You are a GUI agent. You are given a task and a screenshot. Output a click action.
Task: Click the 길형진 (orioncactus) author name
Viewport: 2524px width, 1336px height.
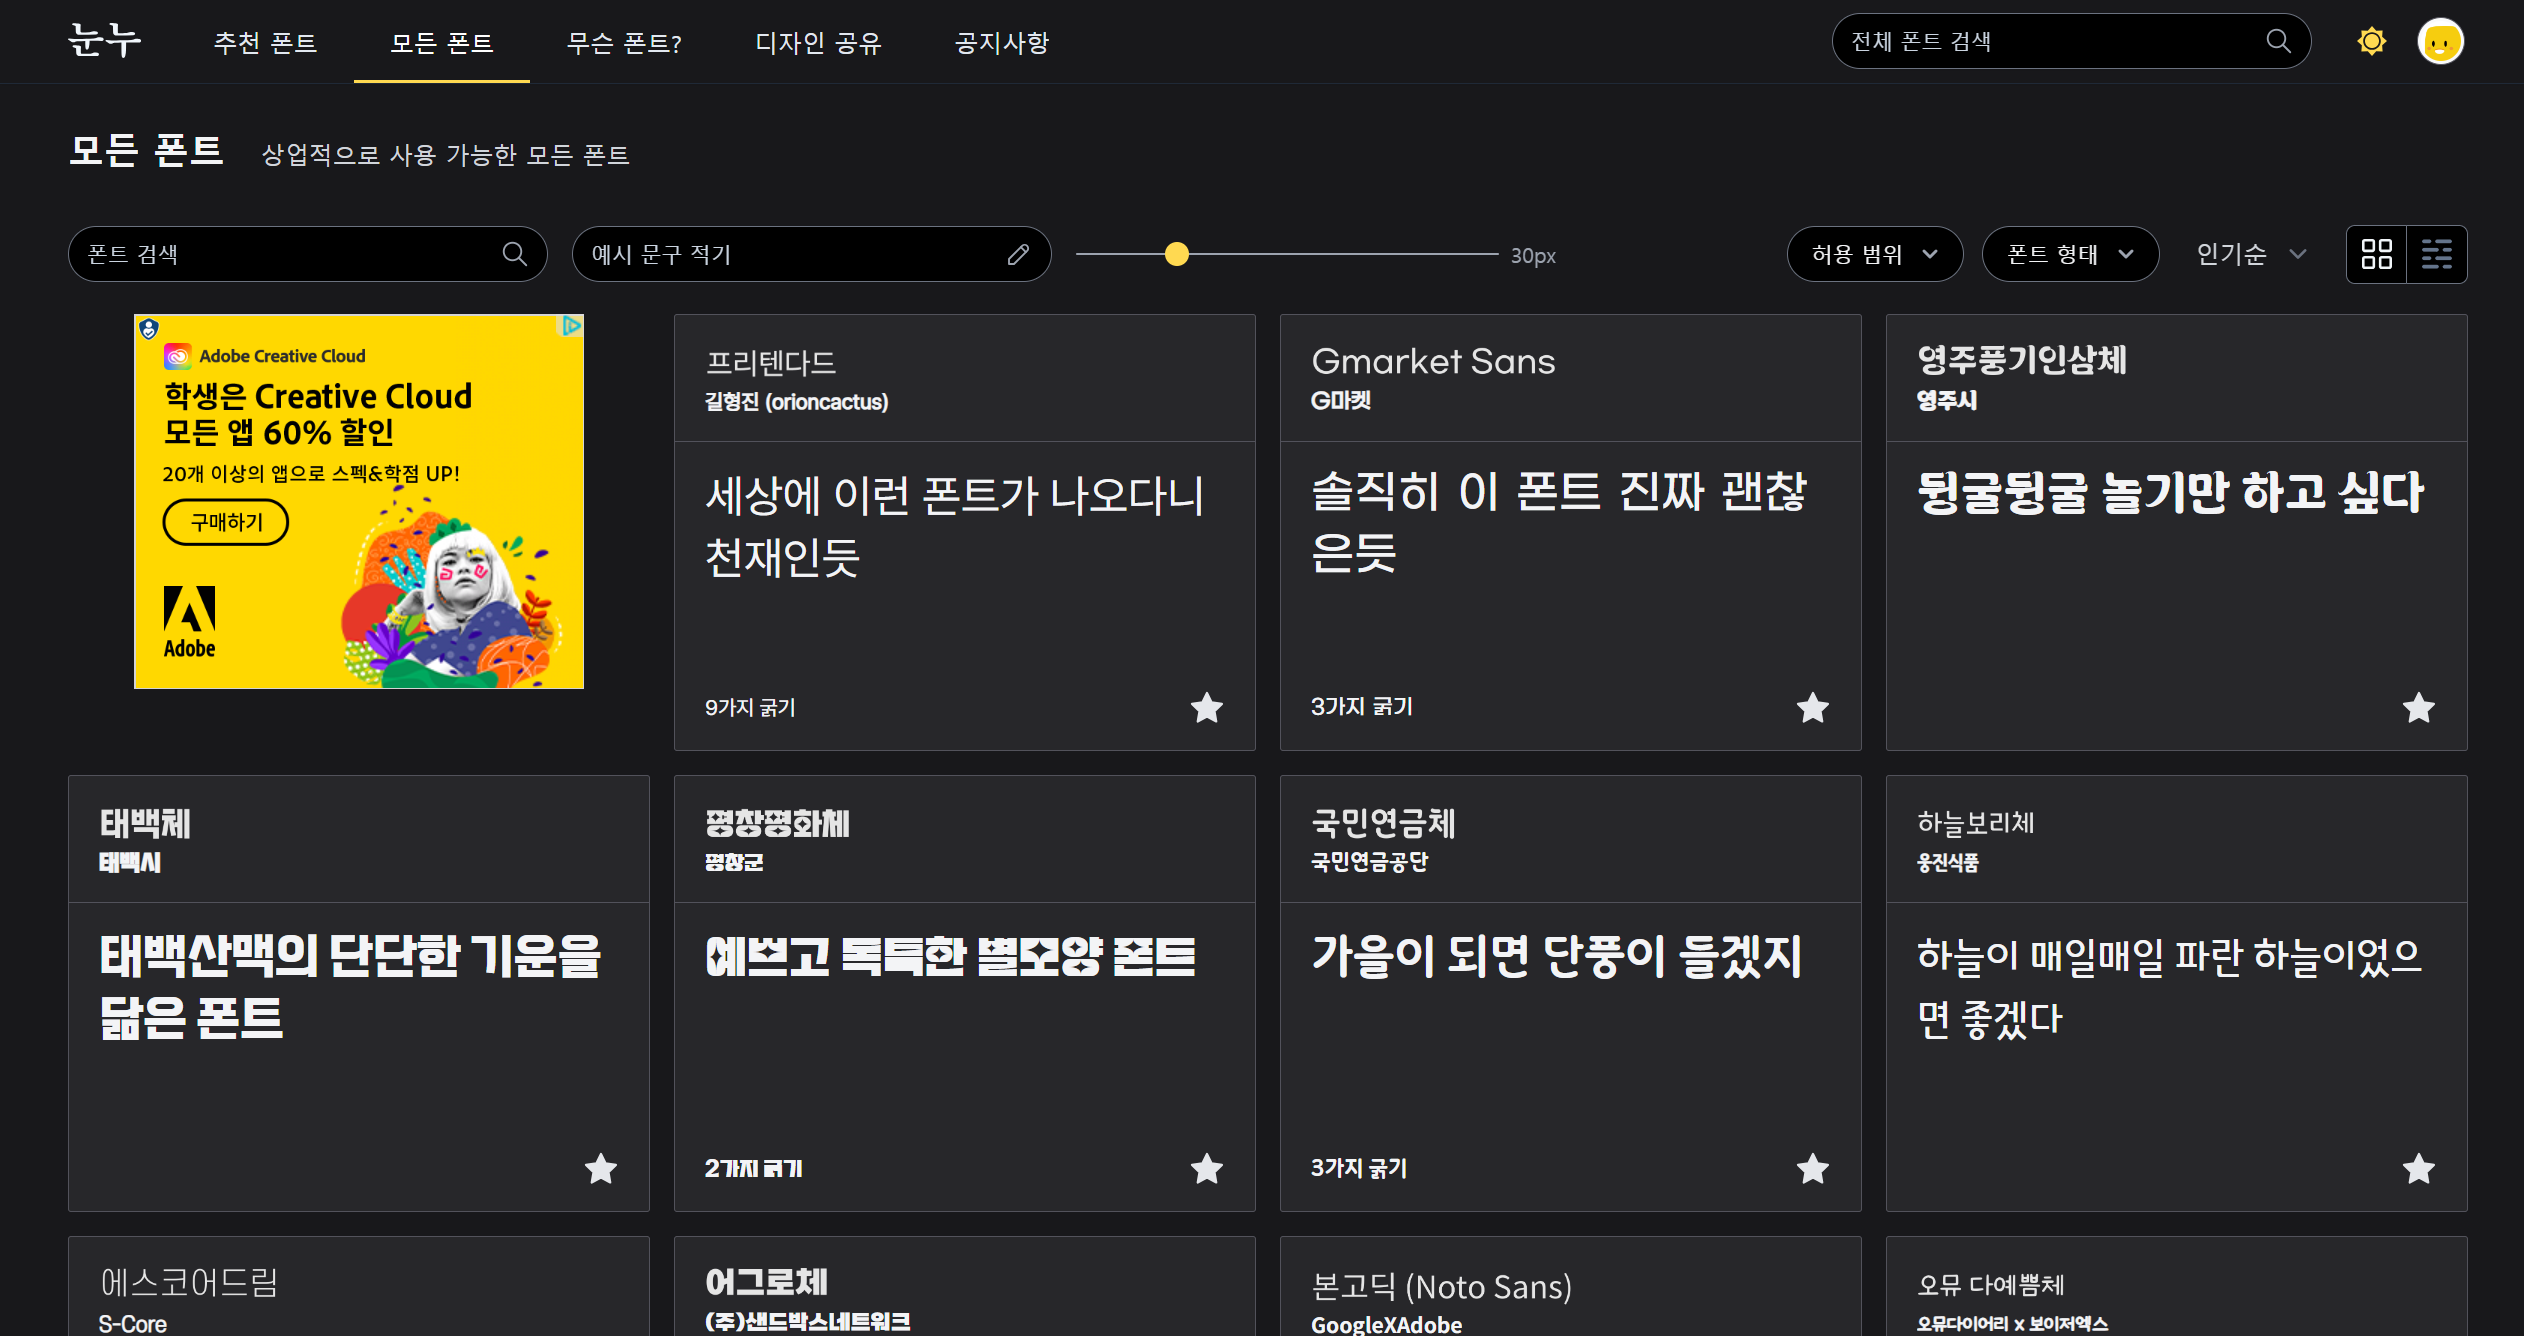click(796, 402)
